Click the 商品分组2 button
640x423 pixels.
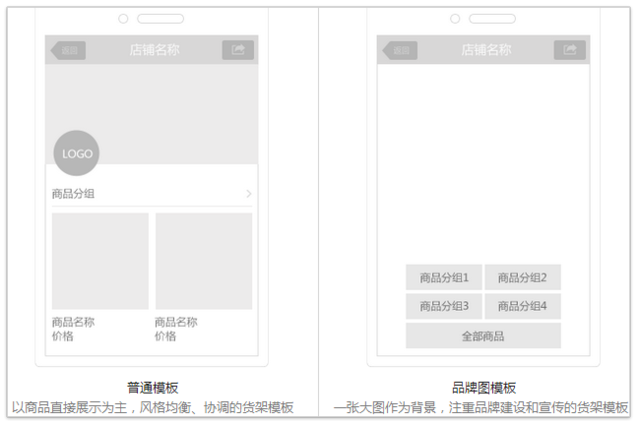pos(522,278)
